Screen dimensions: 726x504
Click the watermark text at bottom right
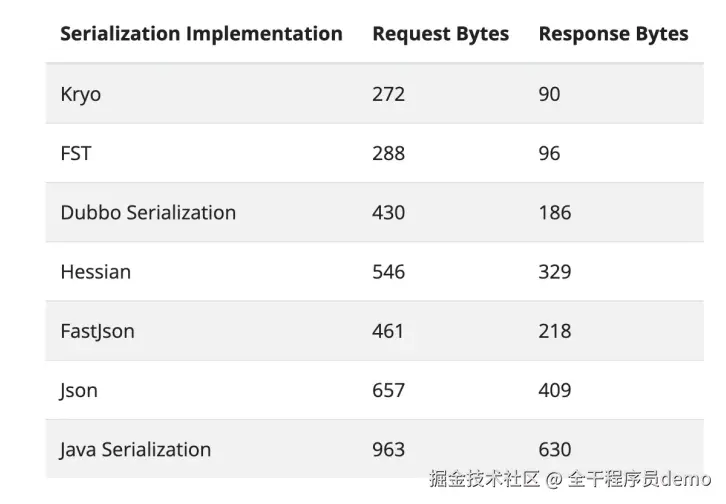pyautogui.click(x=570, y=479)
